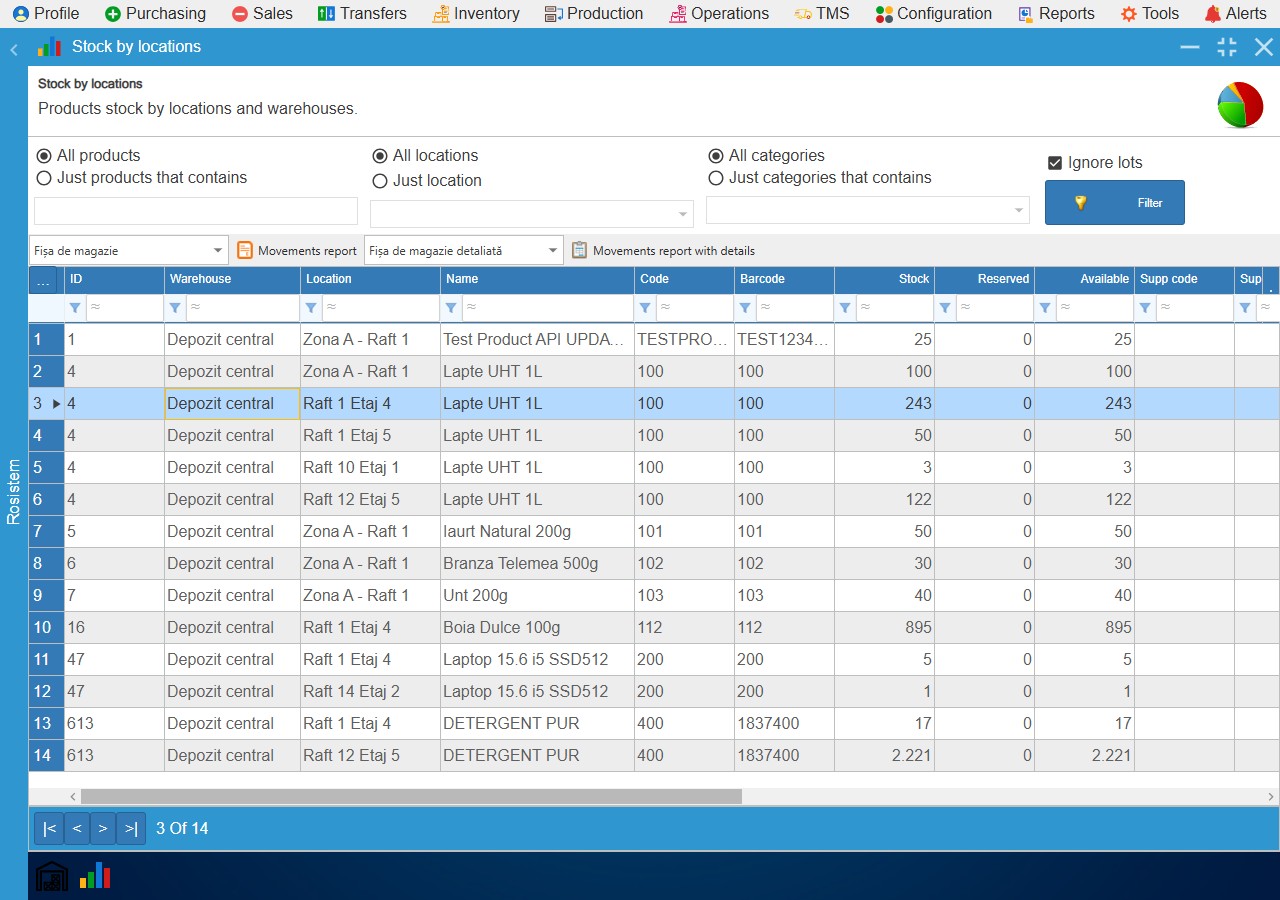
Task: Click the filter funnel in Name column
Action: 451,308
